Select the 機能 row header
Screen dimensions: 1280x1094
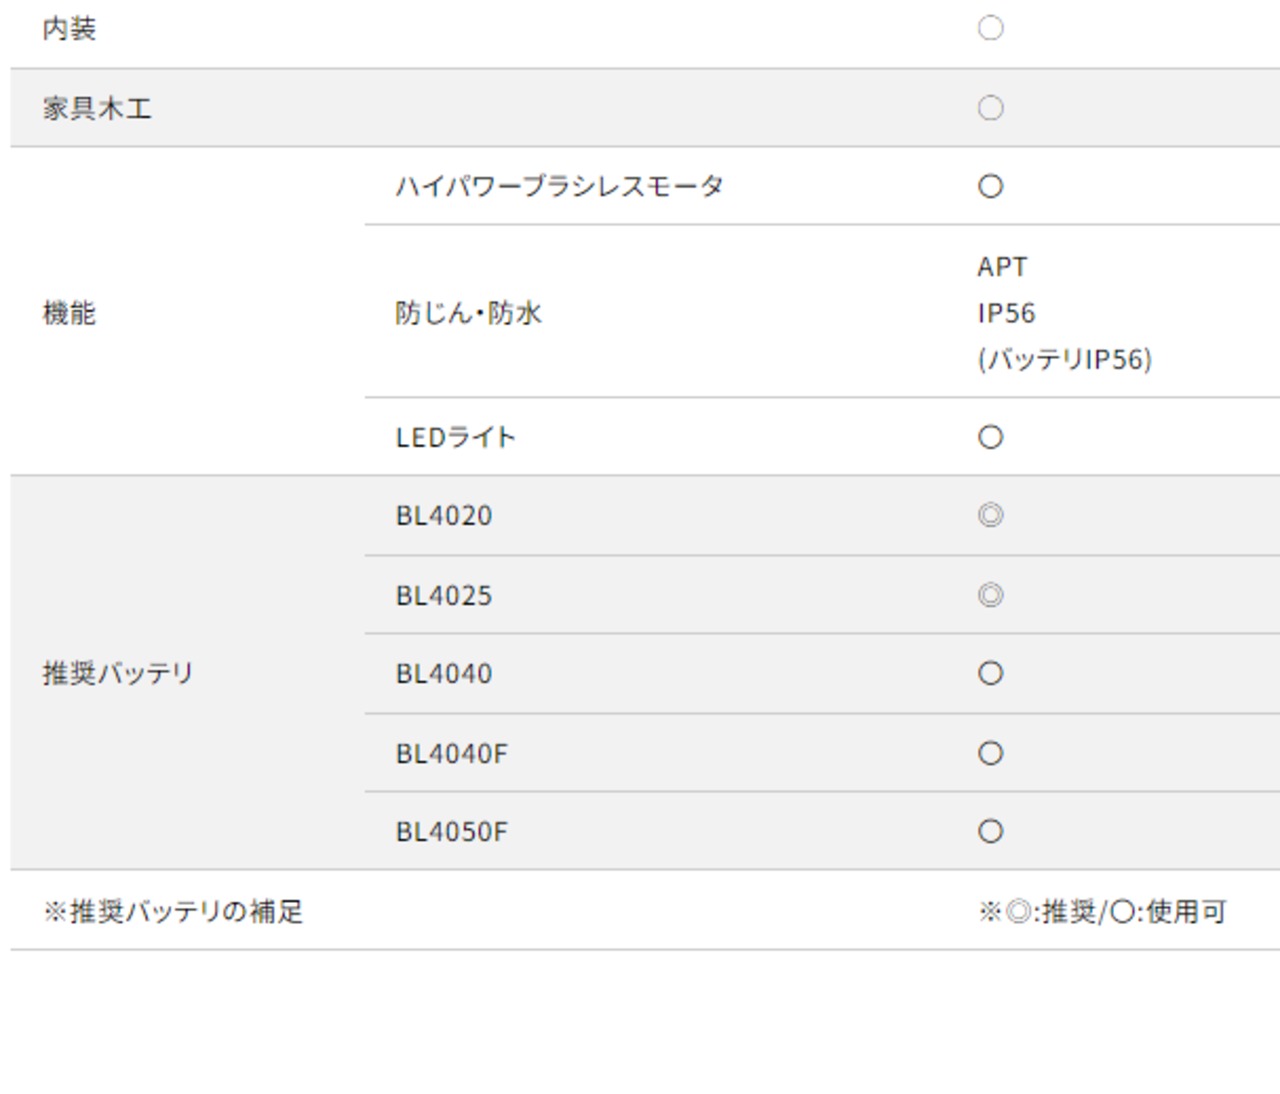tap(69, 313)
